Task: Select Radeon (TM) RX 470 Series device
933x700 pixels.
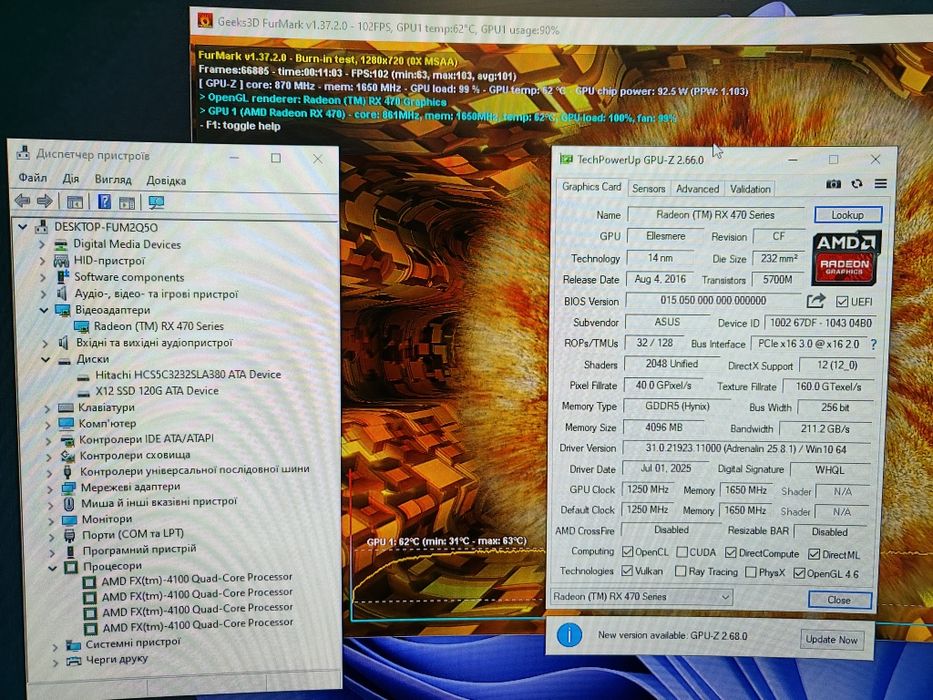Action: click(x=158, y=326)
